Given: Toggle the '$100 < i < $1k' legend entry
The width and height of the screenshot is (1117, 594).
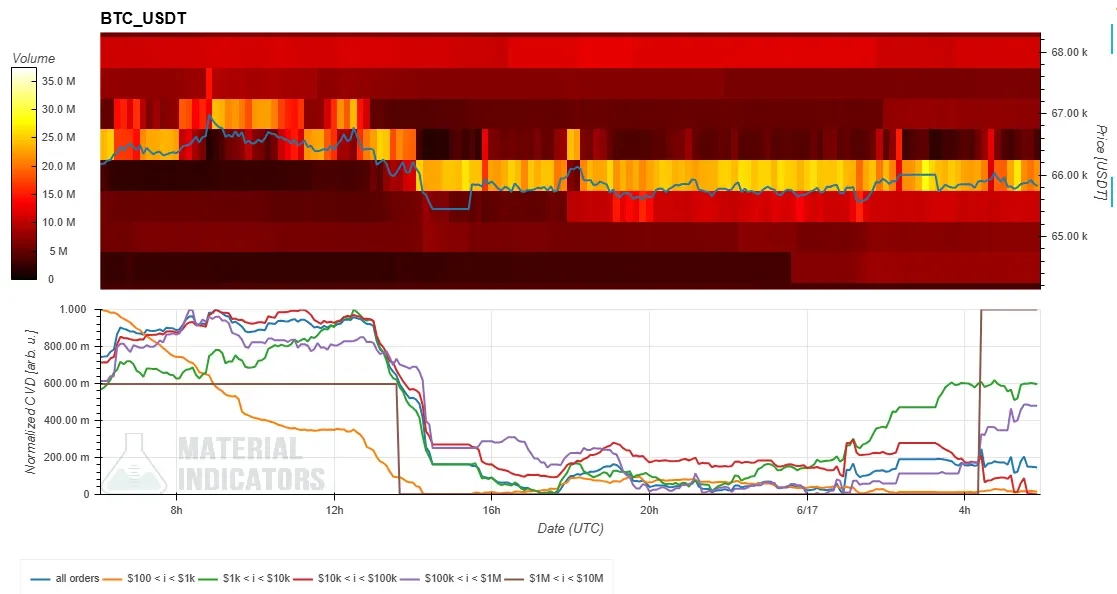Looking at the screenshot, I should point(149,578).
